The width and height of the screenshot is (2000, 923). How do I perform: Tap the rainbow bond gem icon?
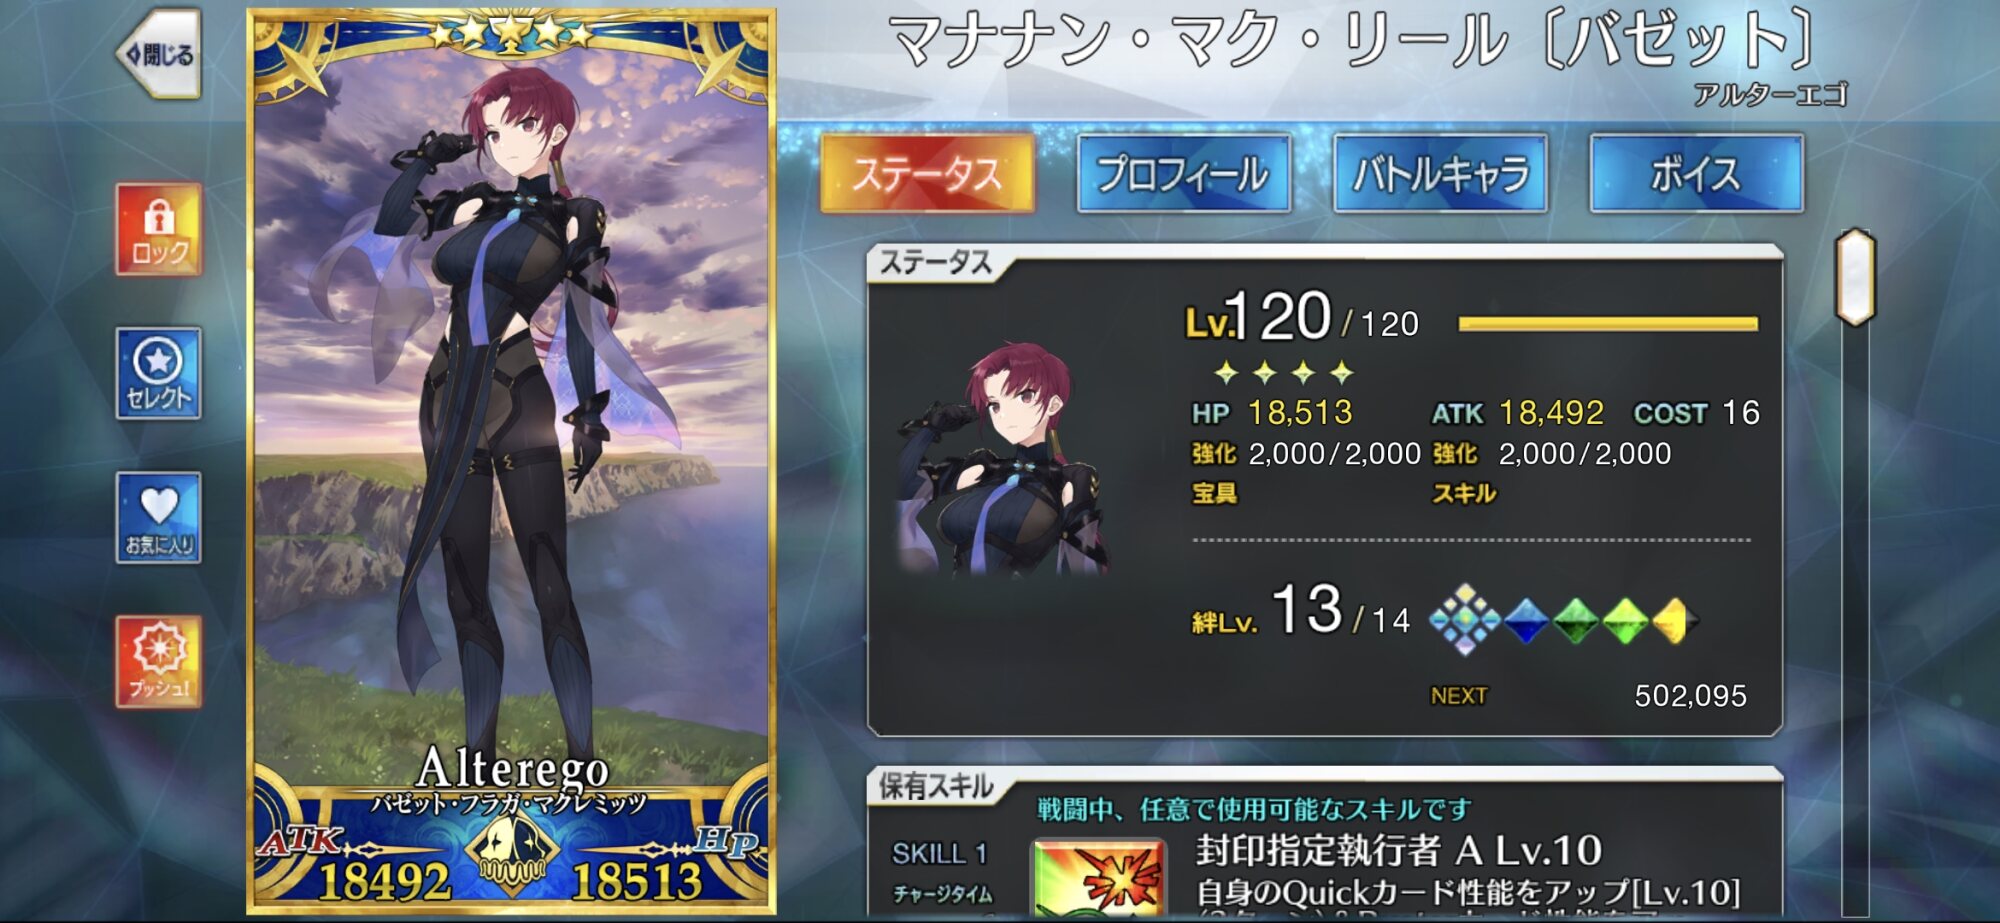(x=1464, y=620)
